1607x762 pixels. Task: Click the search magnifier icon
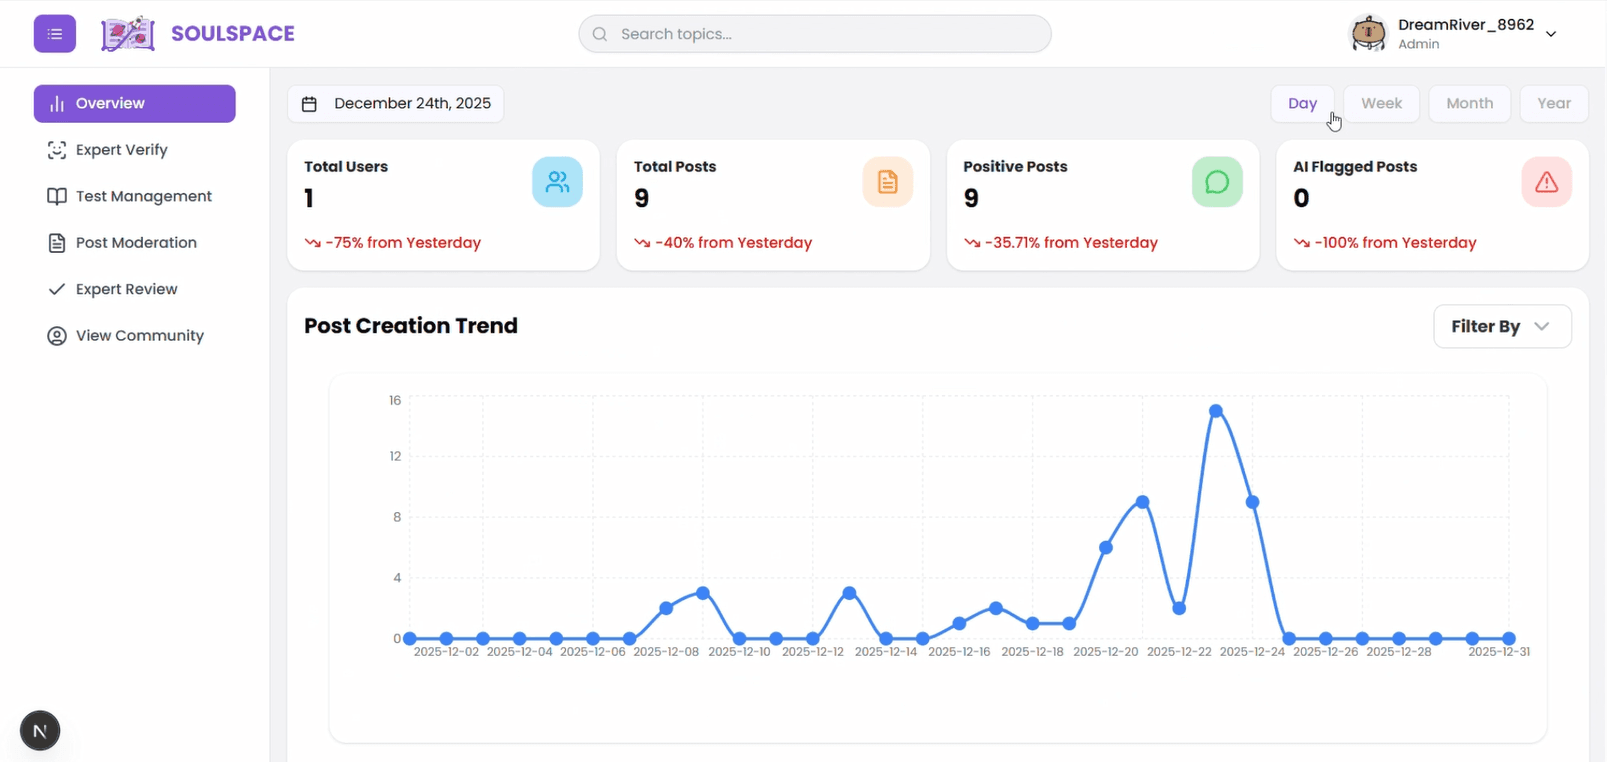pyautogui.click(x=600, y=34)
